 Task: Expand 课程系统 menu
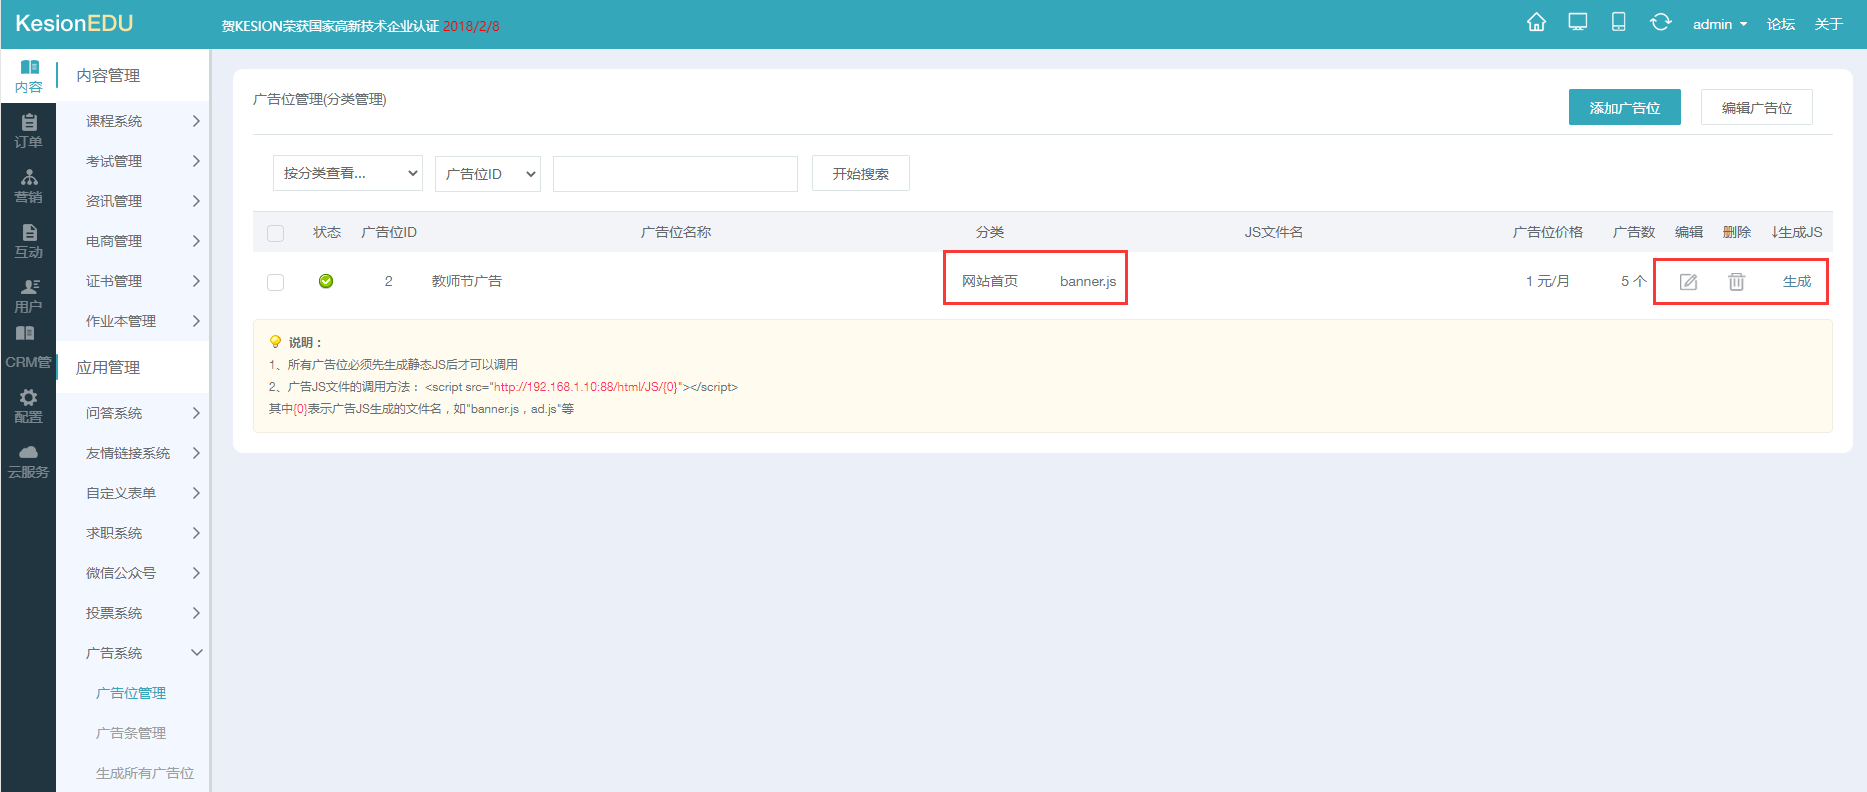click(133, 121)
